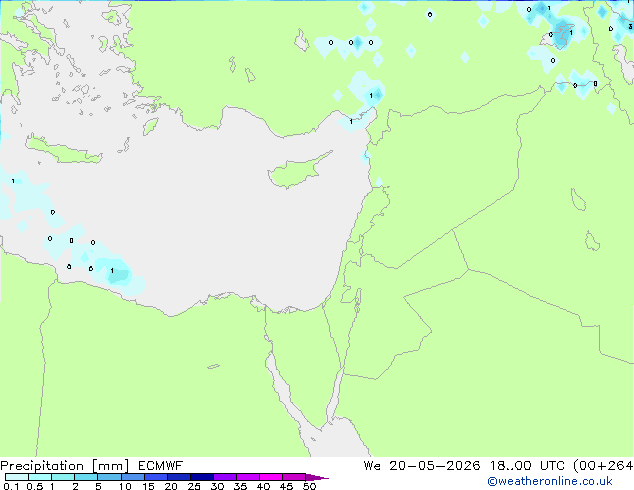Click the legend value 0.1
The image size is (634, 490).
pos(11,486)
